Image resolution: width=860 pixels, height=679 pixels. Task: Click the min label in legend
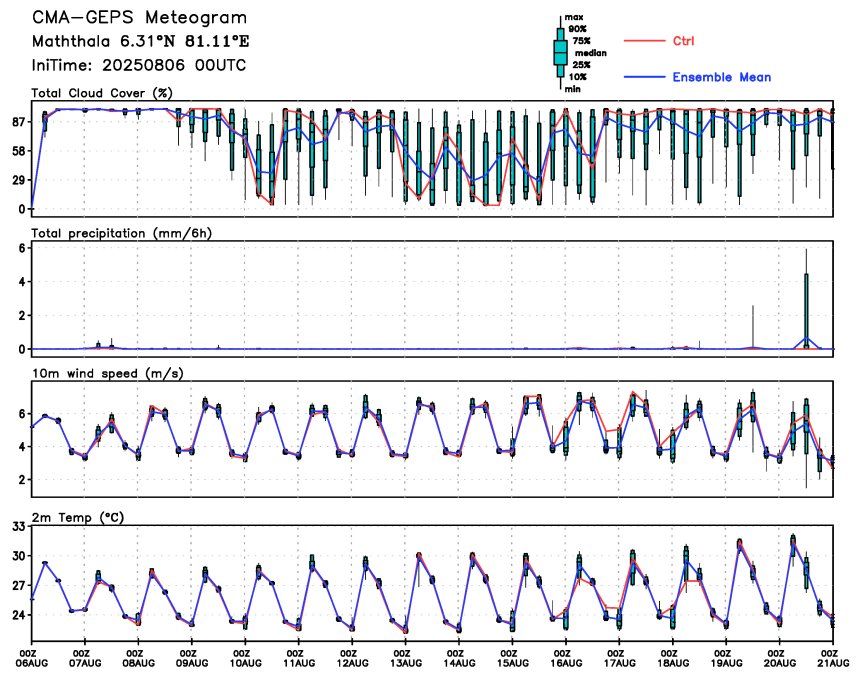point(573,89)
